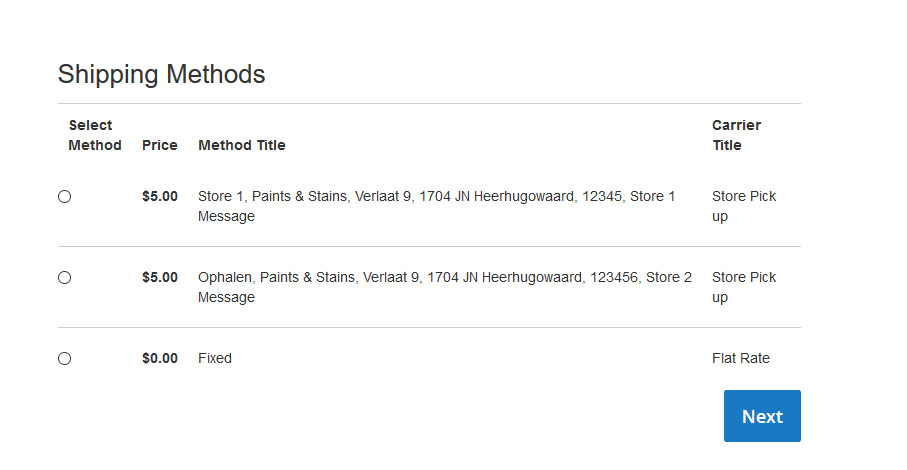907x470 pixels.
Task: Click the $0.00 price for Fixed method
Action: (x=160, y=358)
